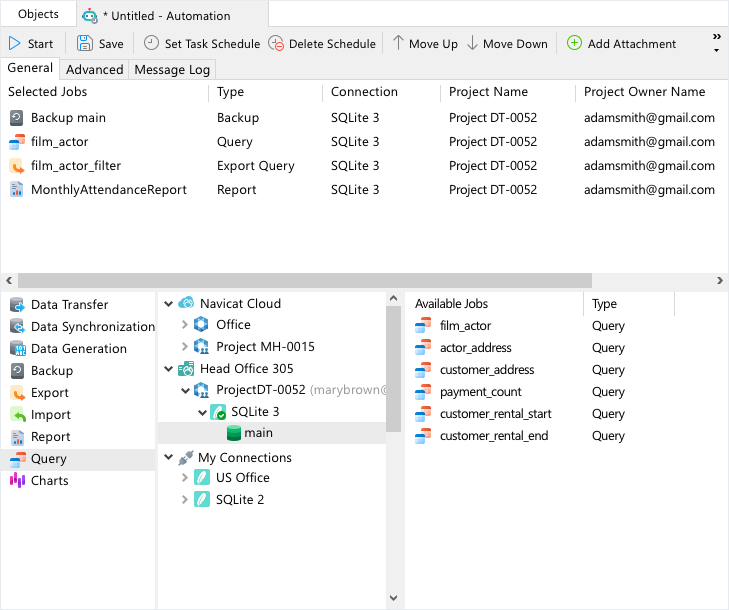Screen dimensions: 729x610
Task: Expand the US Office connection
Action: (185, 477)
